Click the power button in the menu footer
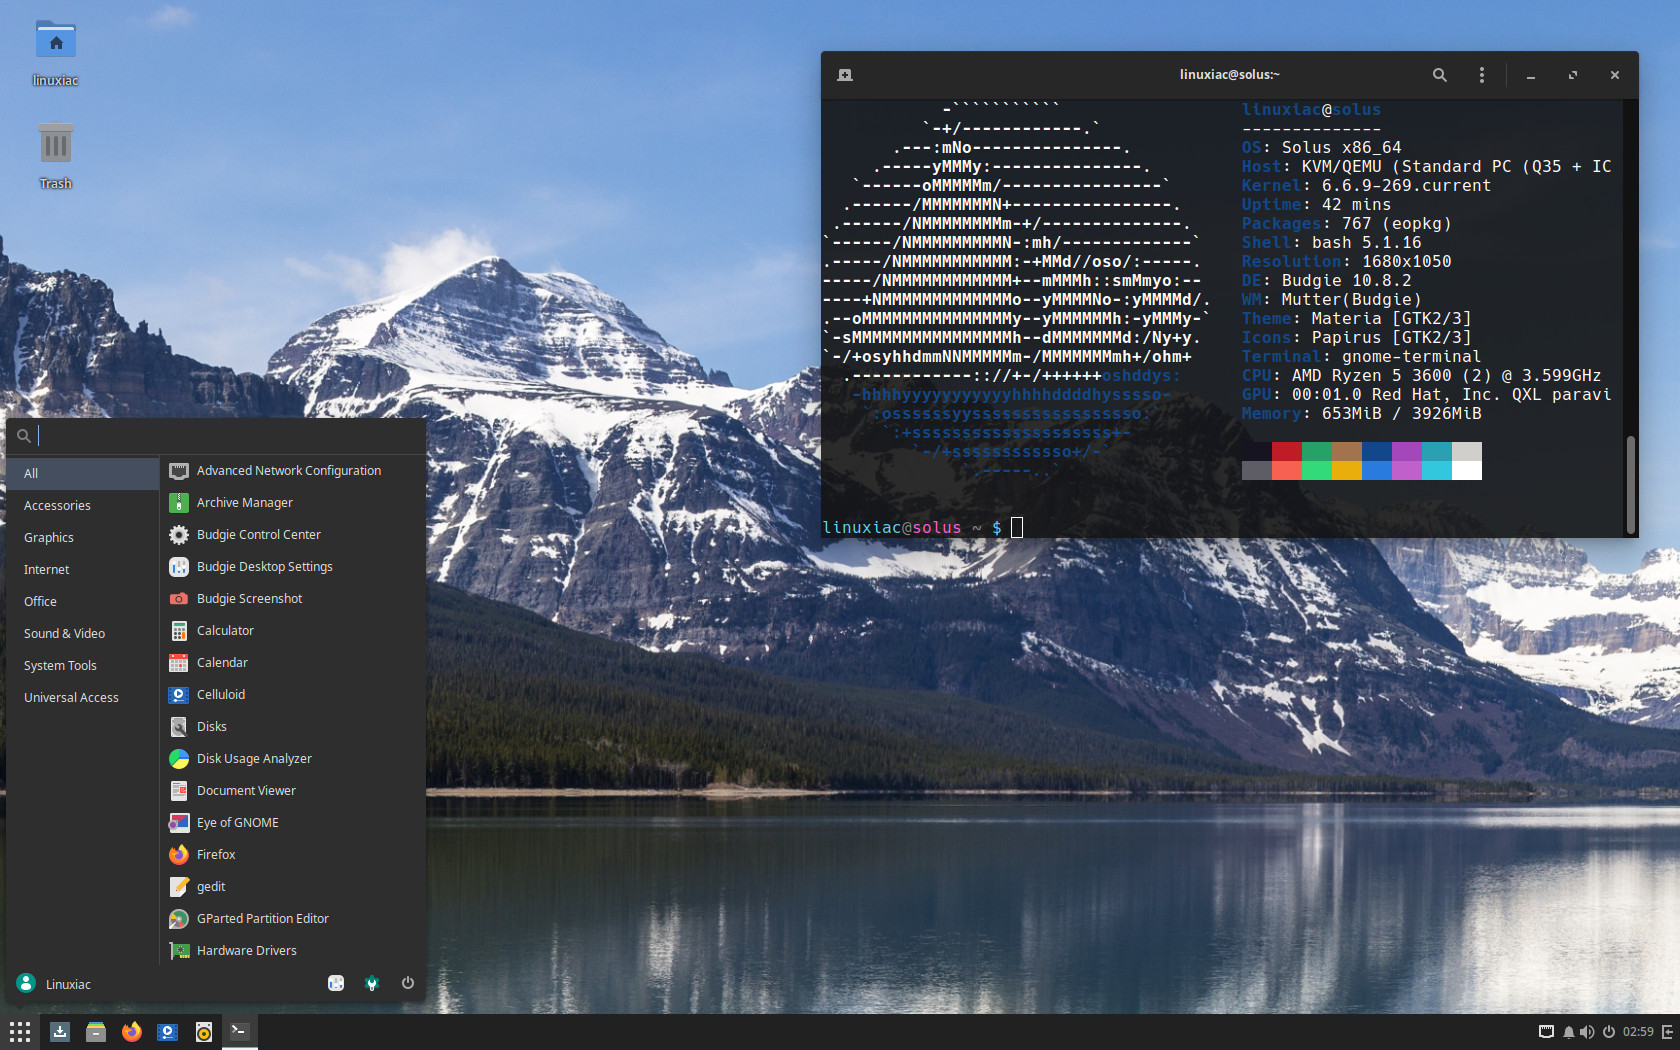This screenshot has height=1050, width=1680. (408, 983)
